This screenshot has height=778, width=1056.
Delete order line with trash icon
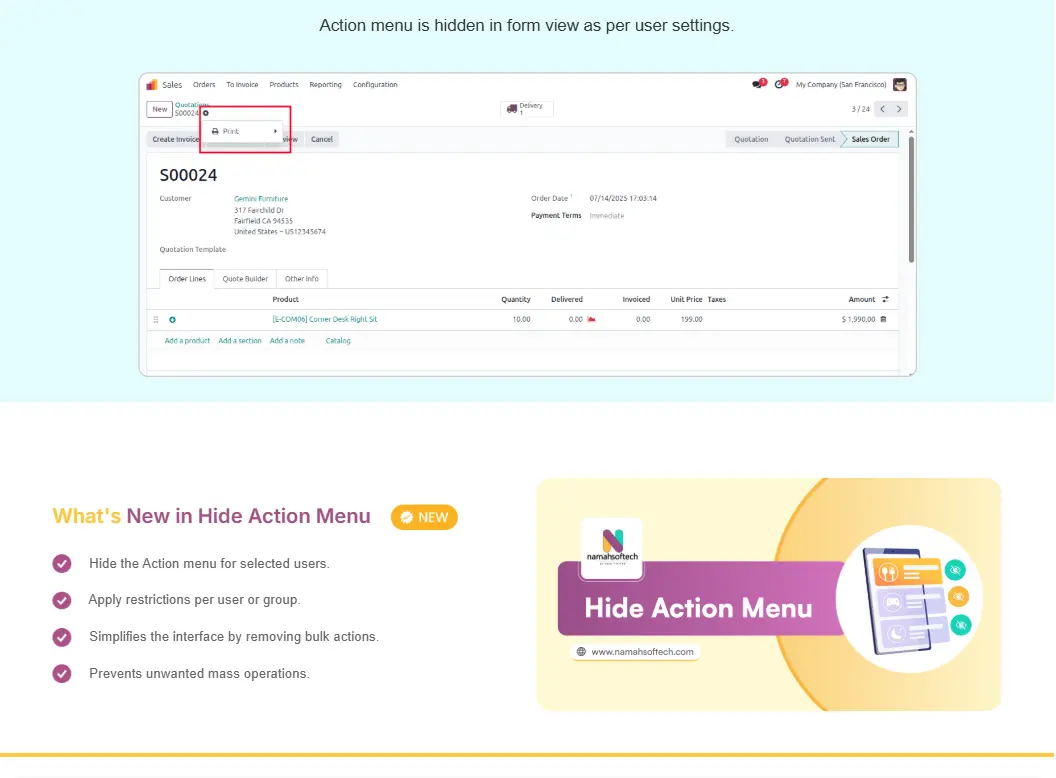[883, 319]
